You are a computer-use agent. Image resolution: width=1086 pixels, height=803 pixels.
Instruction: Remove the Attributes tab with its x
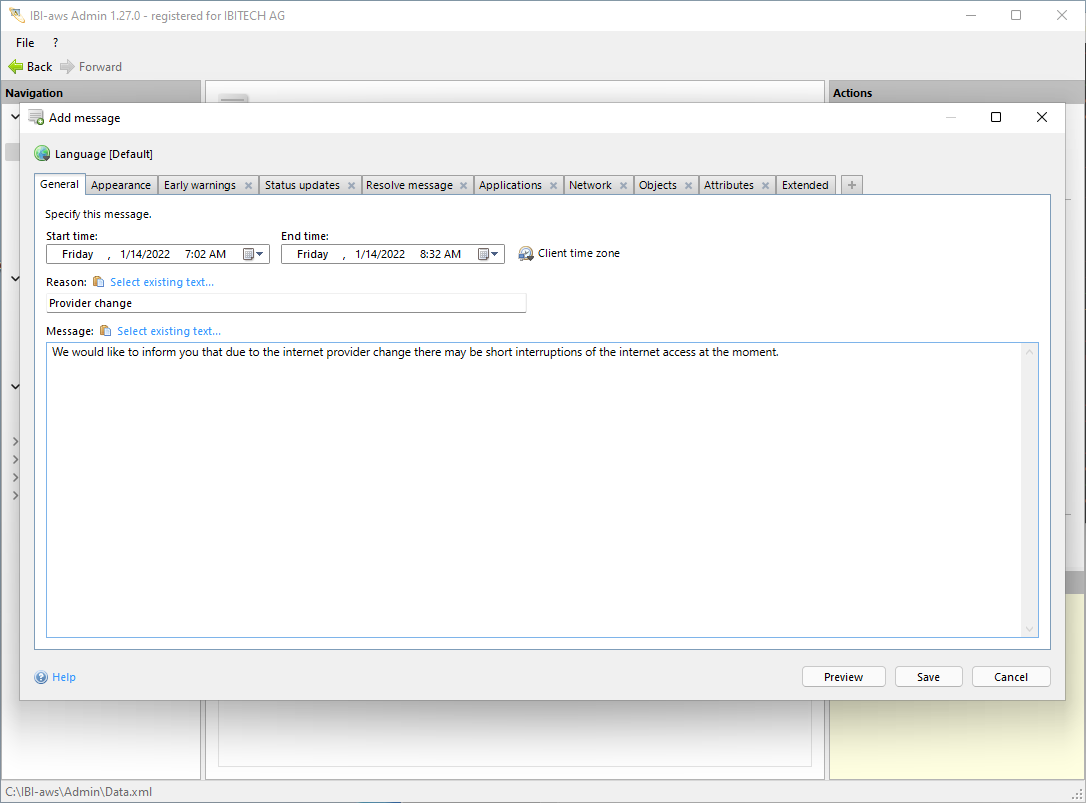click(x=766, y=186)
